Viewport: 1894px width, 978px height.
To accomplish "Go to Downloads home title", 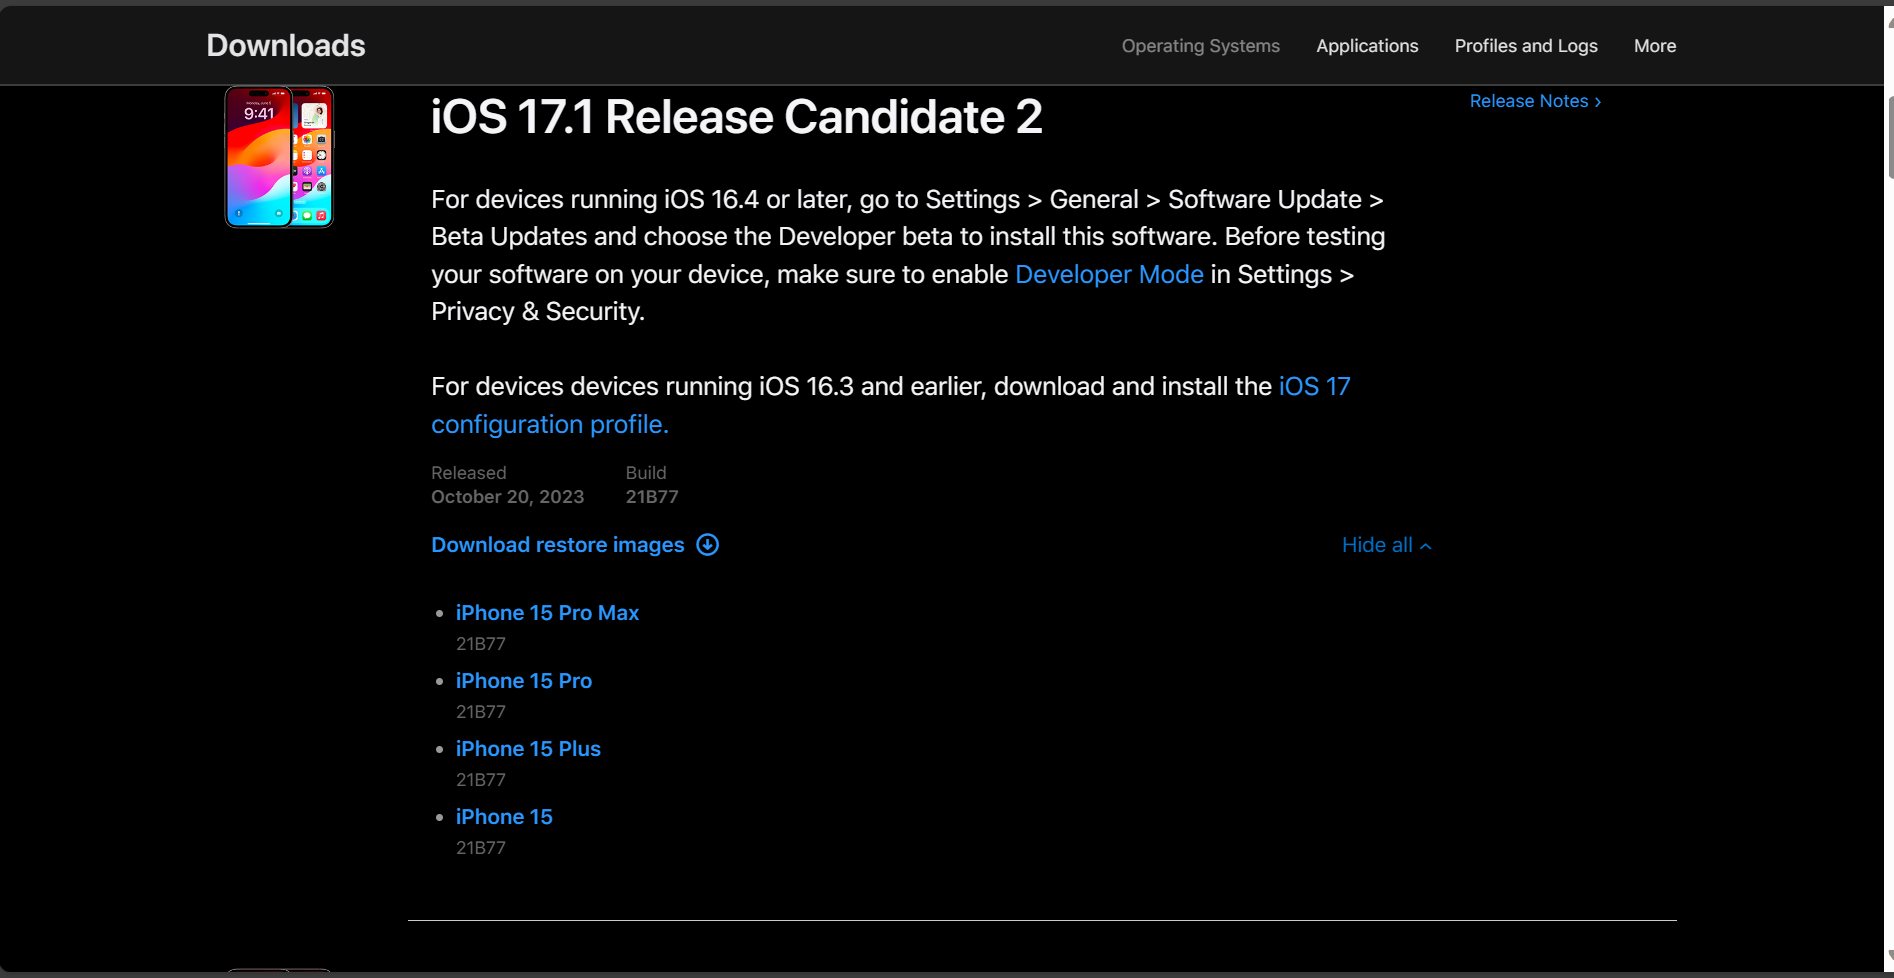I will [286, 45].
